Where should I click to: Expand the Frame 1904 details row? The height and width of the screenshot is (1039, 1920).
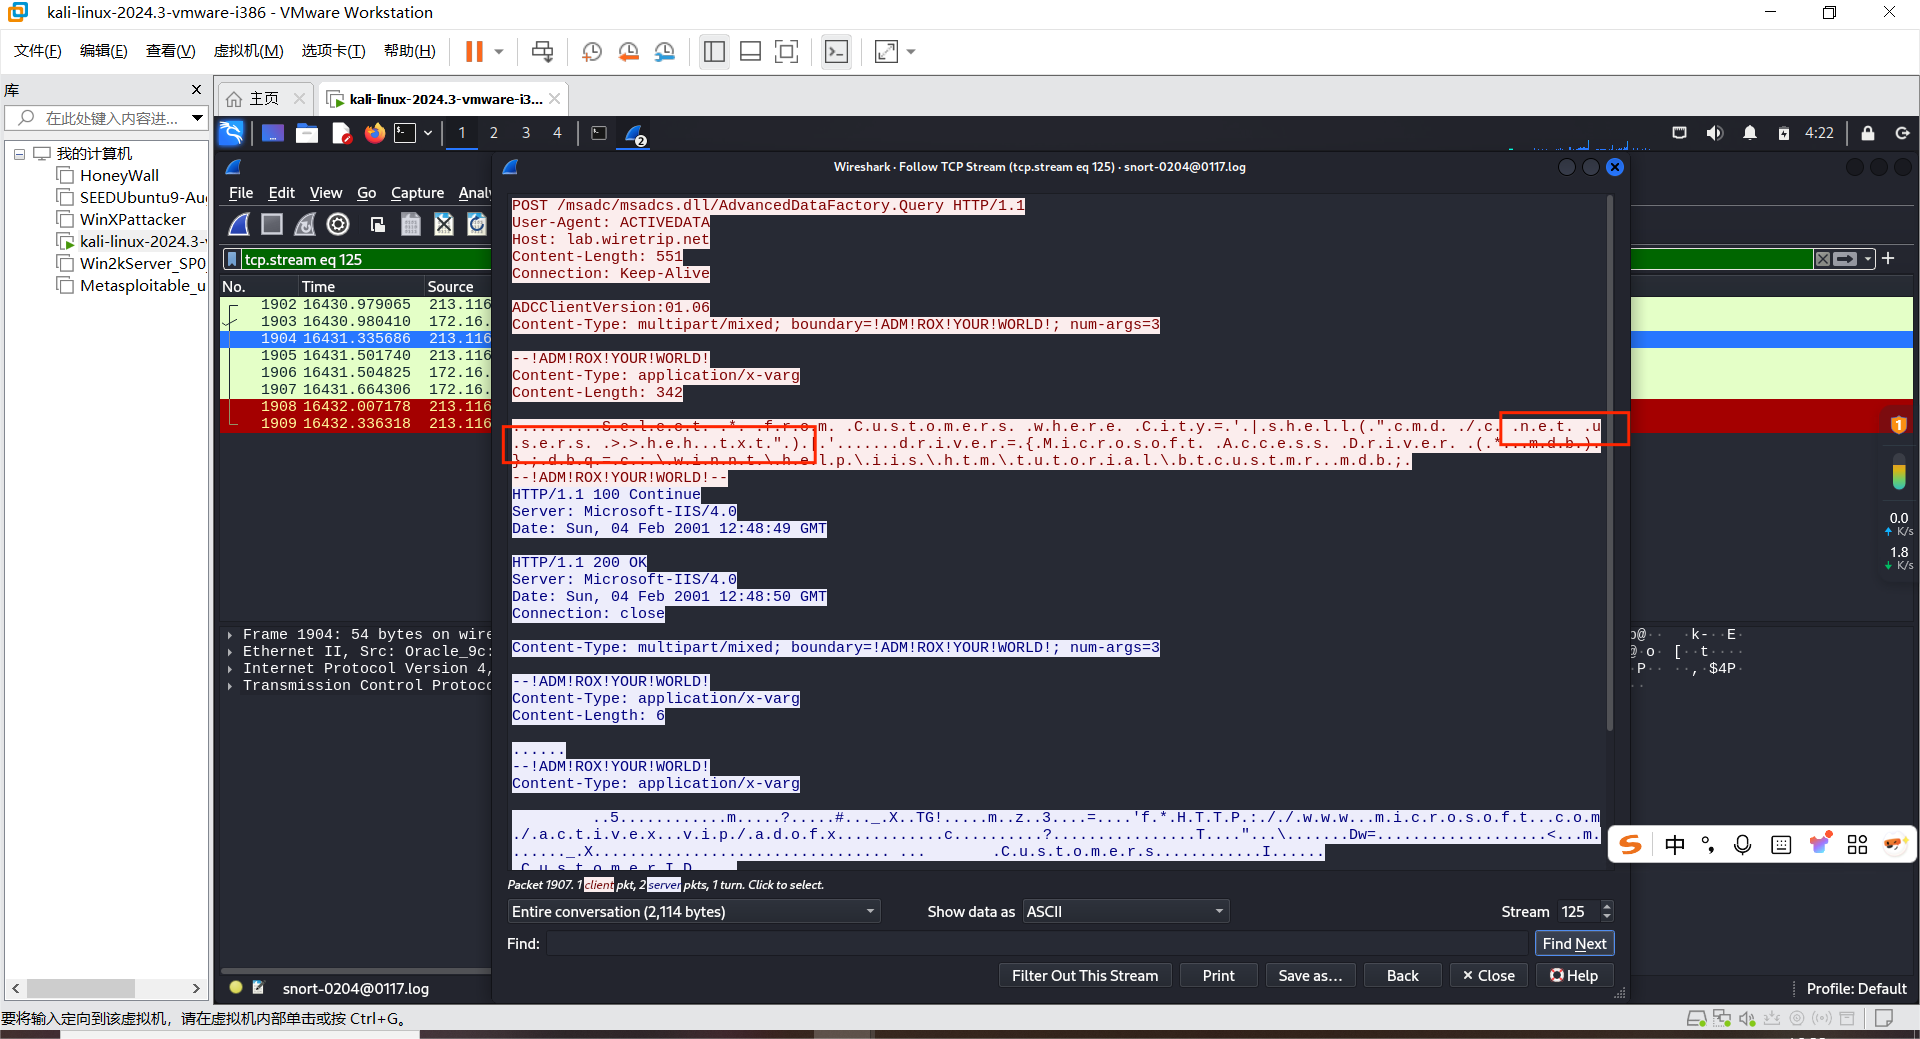tap(230, 635)
